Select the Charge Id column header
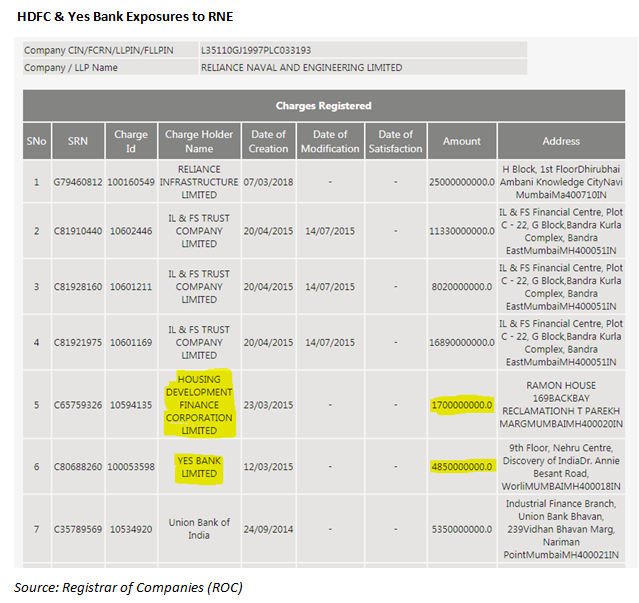This screenshot has width=639, height=603. [x=131, y=141]
